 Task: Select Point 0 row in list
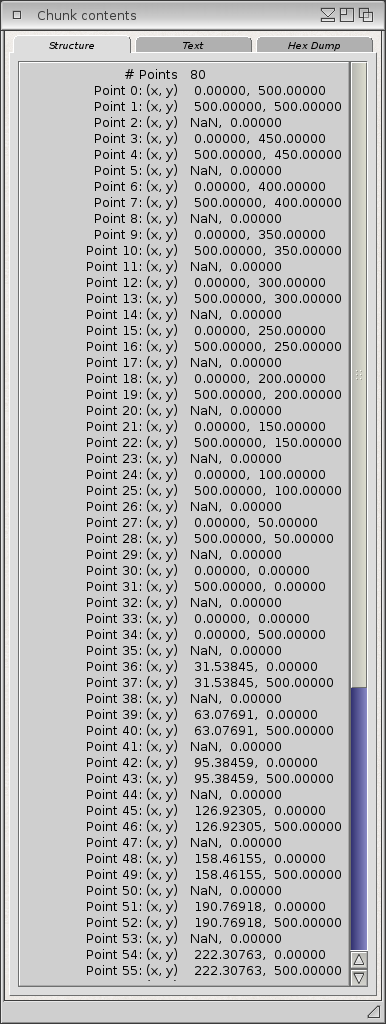point(210,91)
